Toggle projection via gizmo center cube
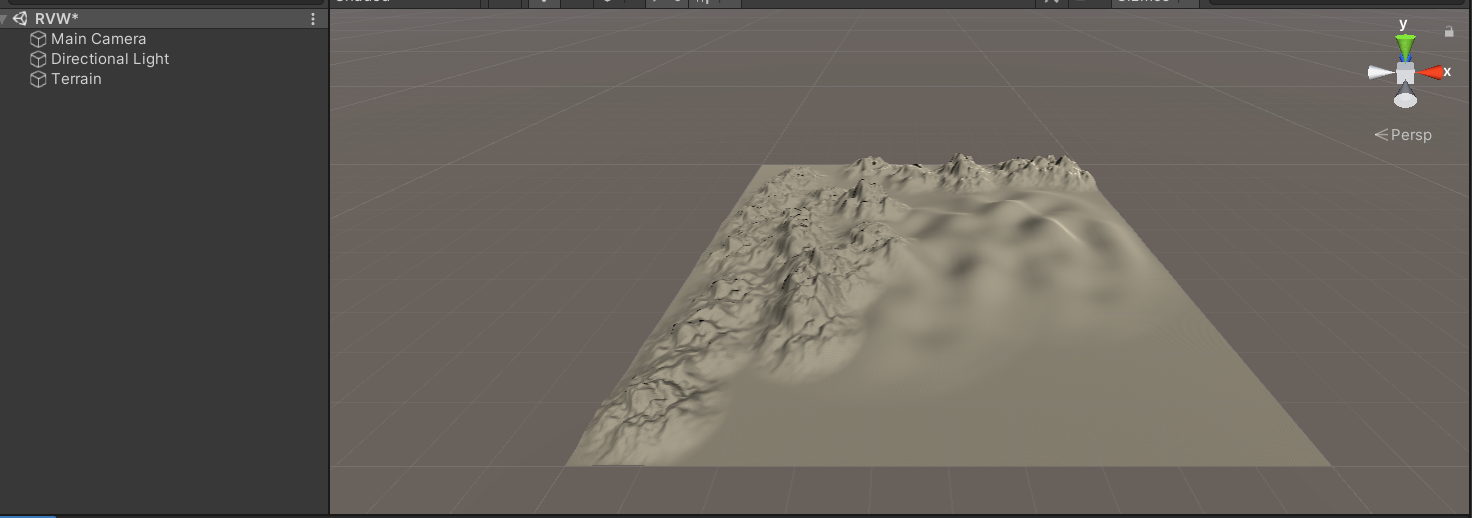 tap(1406, 74)
